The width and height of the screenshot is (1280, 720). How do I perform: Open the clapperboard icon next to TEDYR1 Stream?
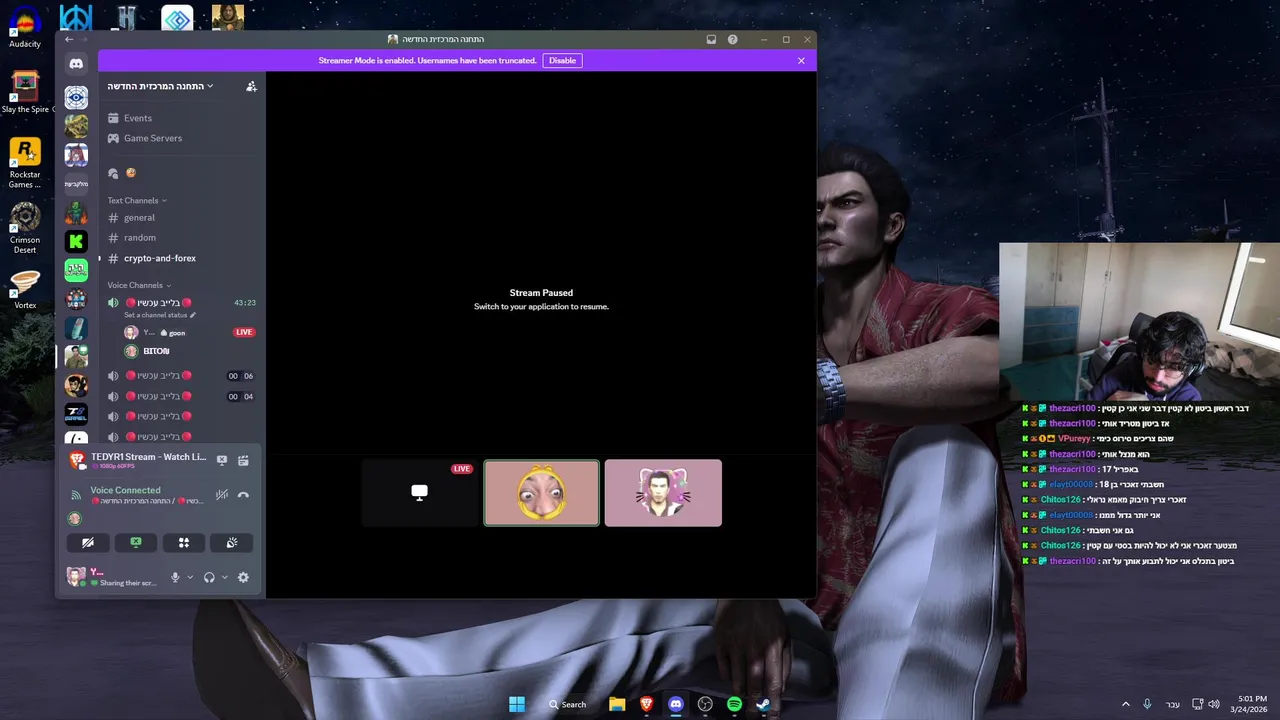(x=243, y=460)
